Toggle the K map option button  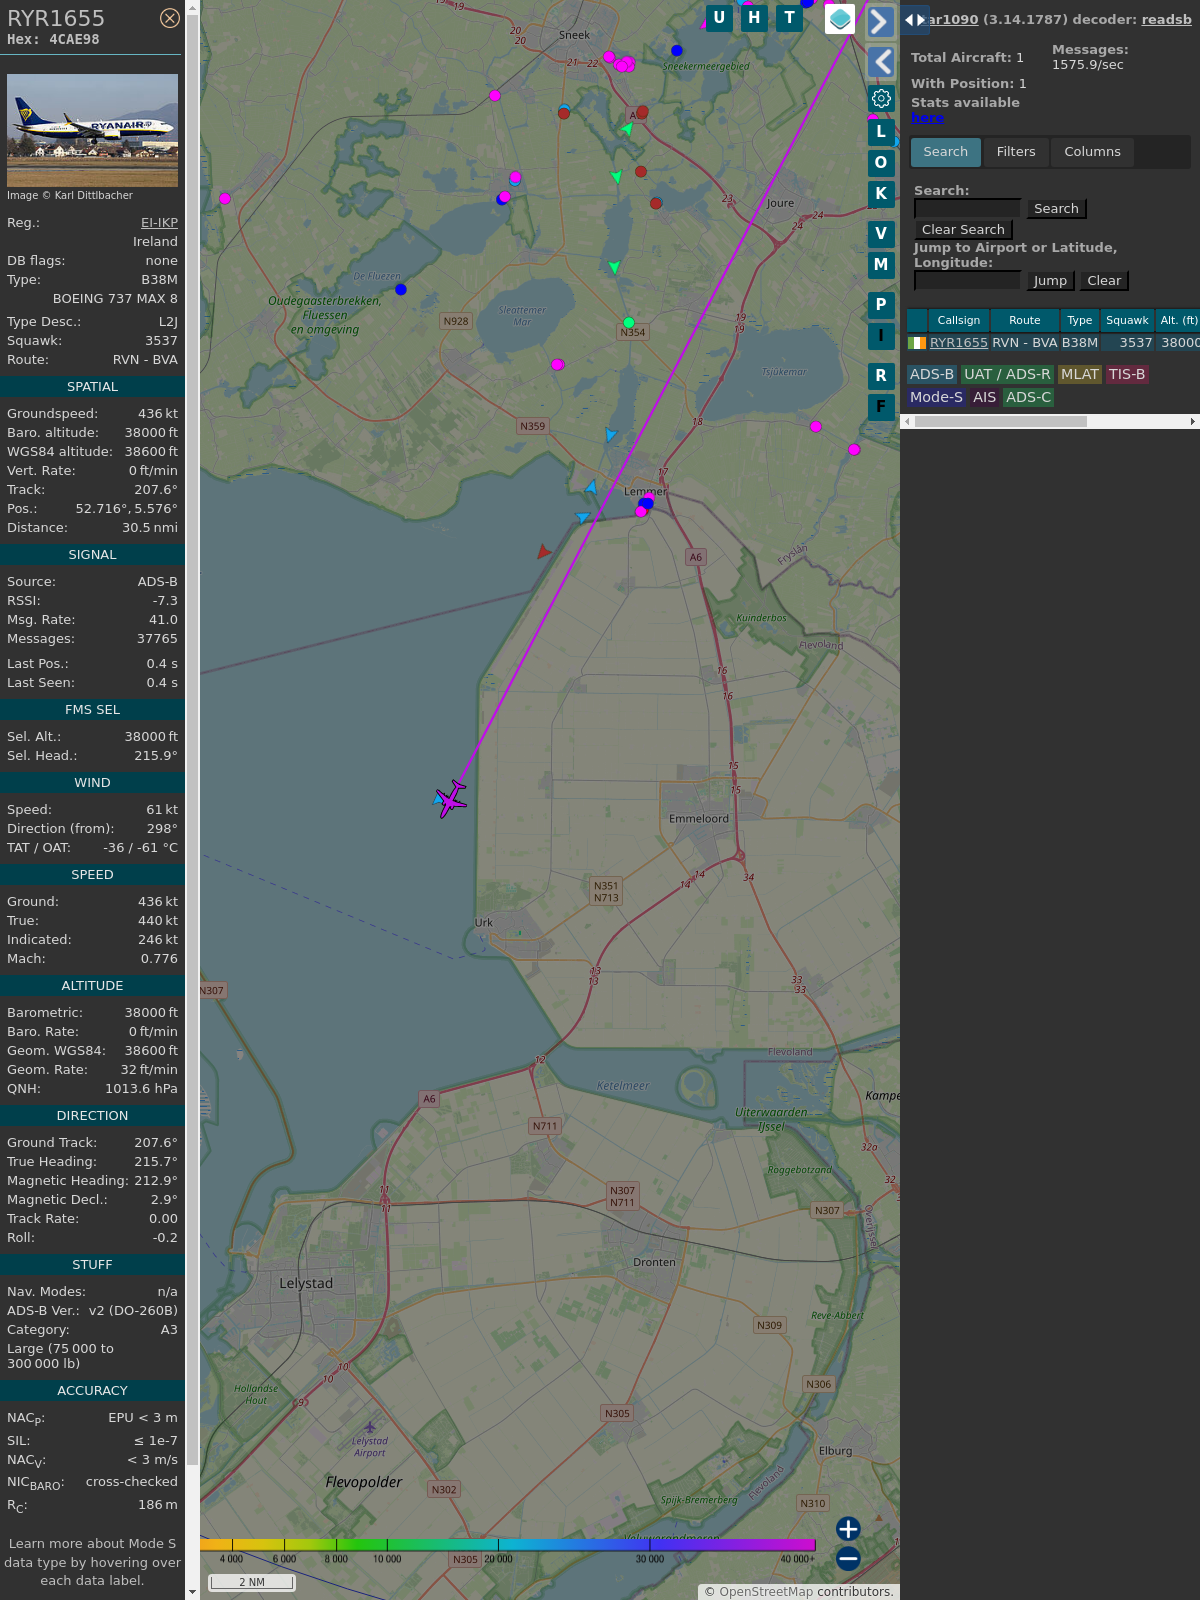(881, 193)
